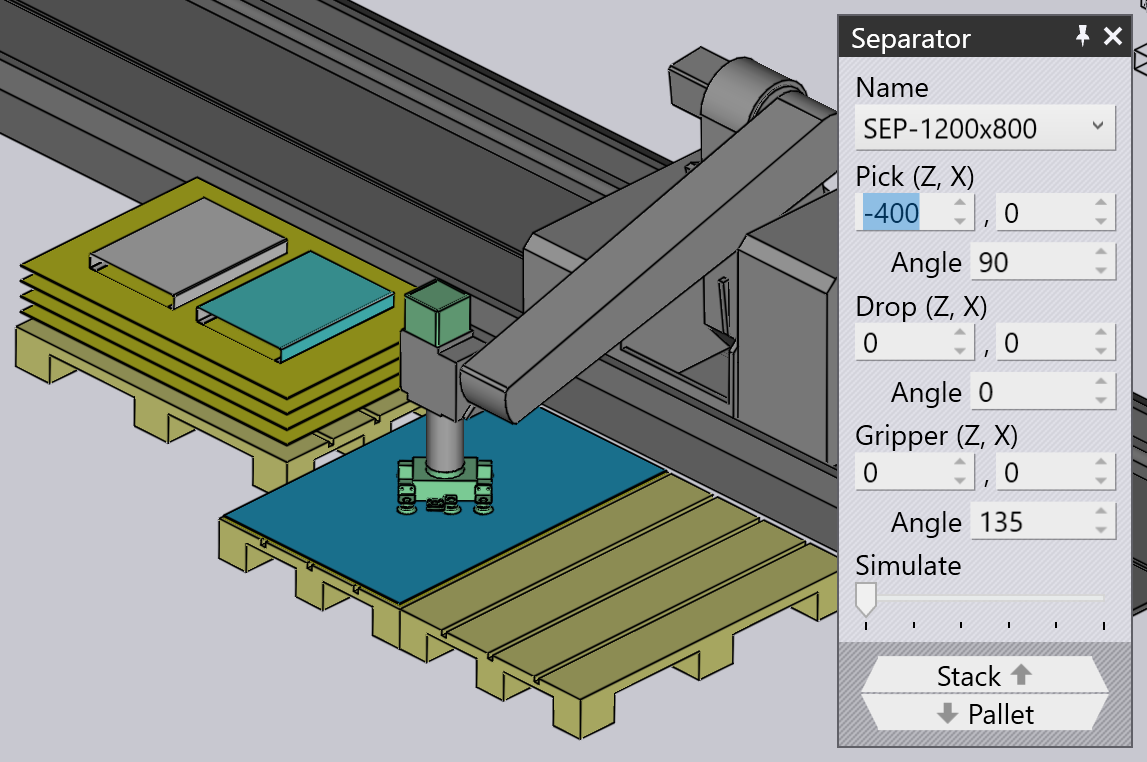This screenshot has width=1147, height=762.
Task: Increase the Gripper Z value
Action: coord(960,463)
